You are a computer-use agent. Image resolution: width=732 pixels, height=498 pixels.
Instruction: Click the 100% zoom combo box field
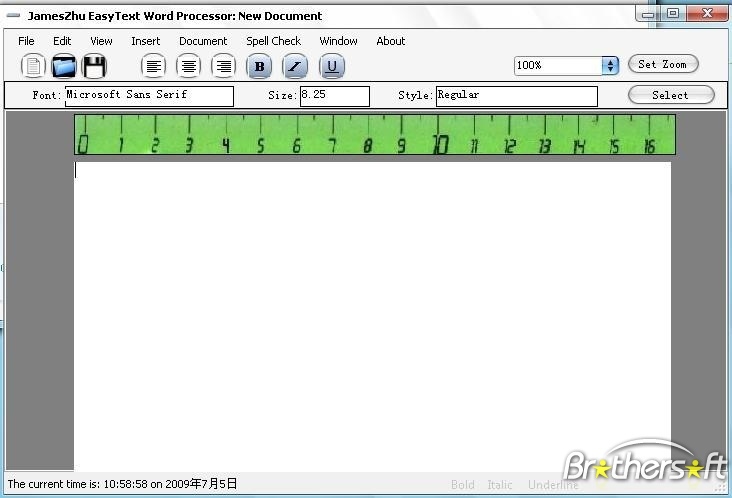coord(558,65)
